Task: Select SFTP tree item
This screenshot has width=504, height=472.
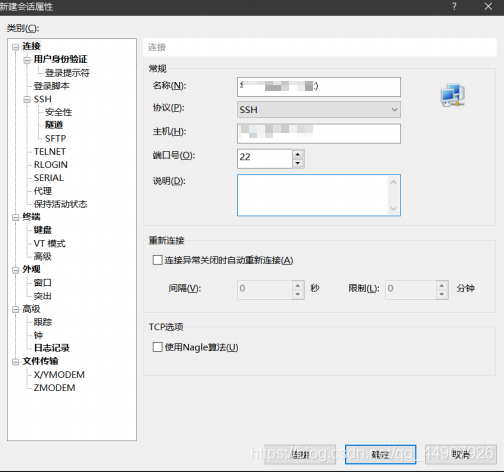Action: click(56, 138)
